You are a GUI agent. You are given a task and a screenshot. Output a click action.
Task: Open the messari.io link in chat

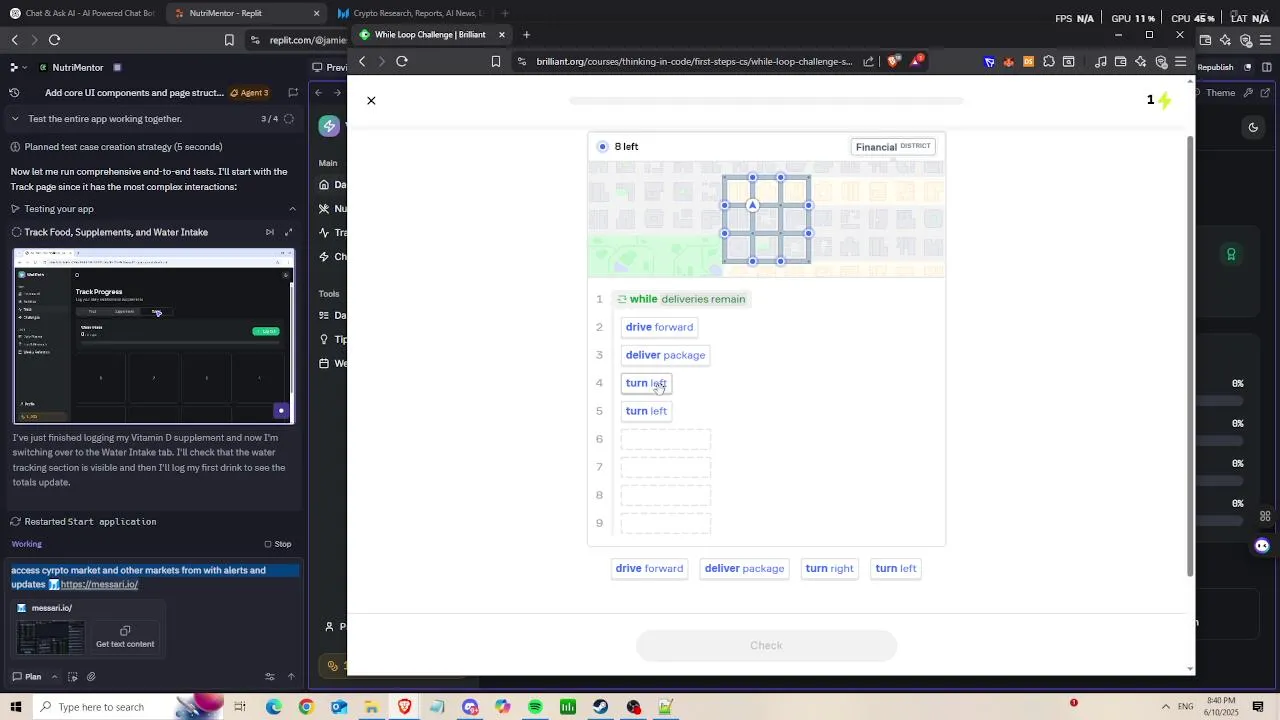99,585
